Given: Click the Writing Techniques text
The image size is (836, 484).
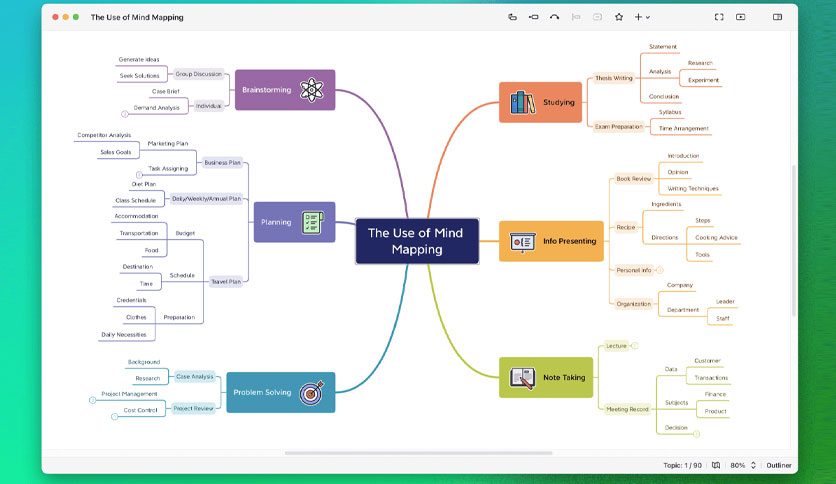Looking at the screenshot, I should click(693, 189).
